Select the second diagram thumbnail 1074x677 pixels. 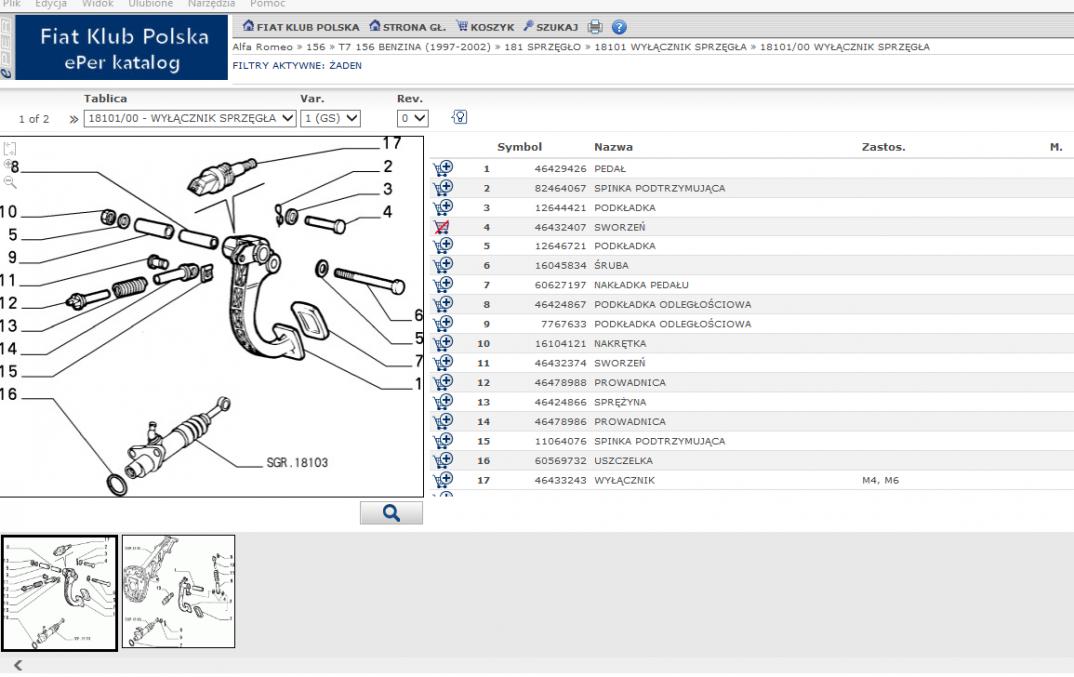click(x=179, y=592)
